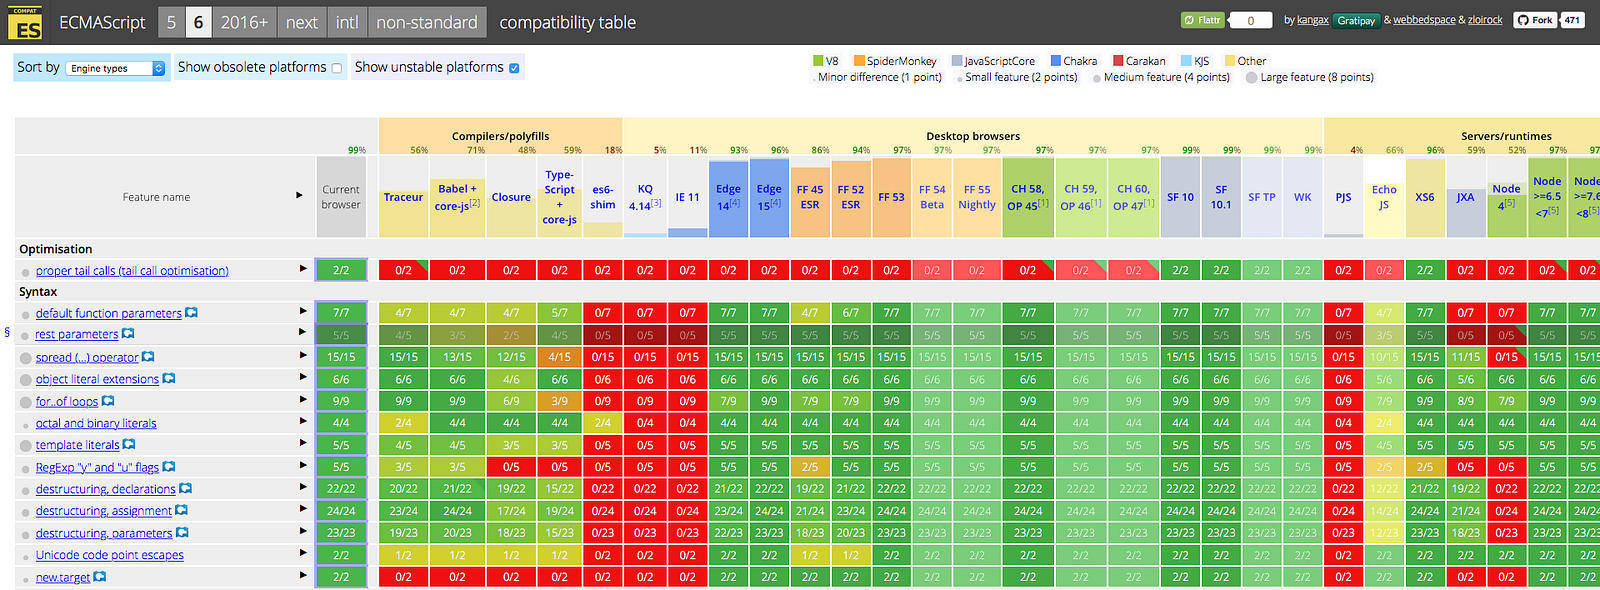1600x590 pixels.
Task: Go to the next tab
Action: pyautogui.click(x=301, y=22)
